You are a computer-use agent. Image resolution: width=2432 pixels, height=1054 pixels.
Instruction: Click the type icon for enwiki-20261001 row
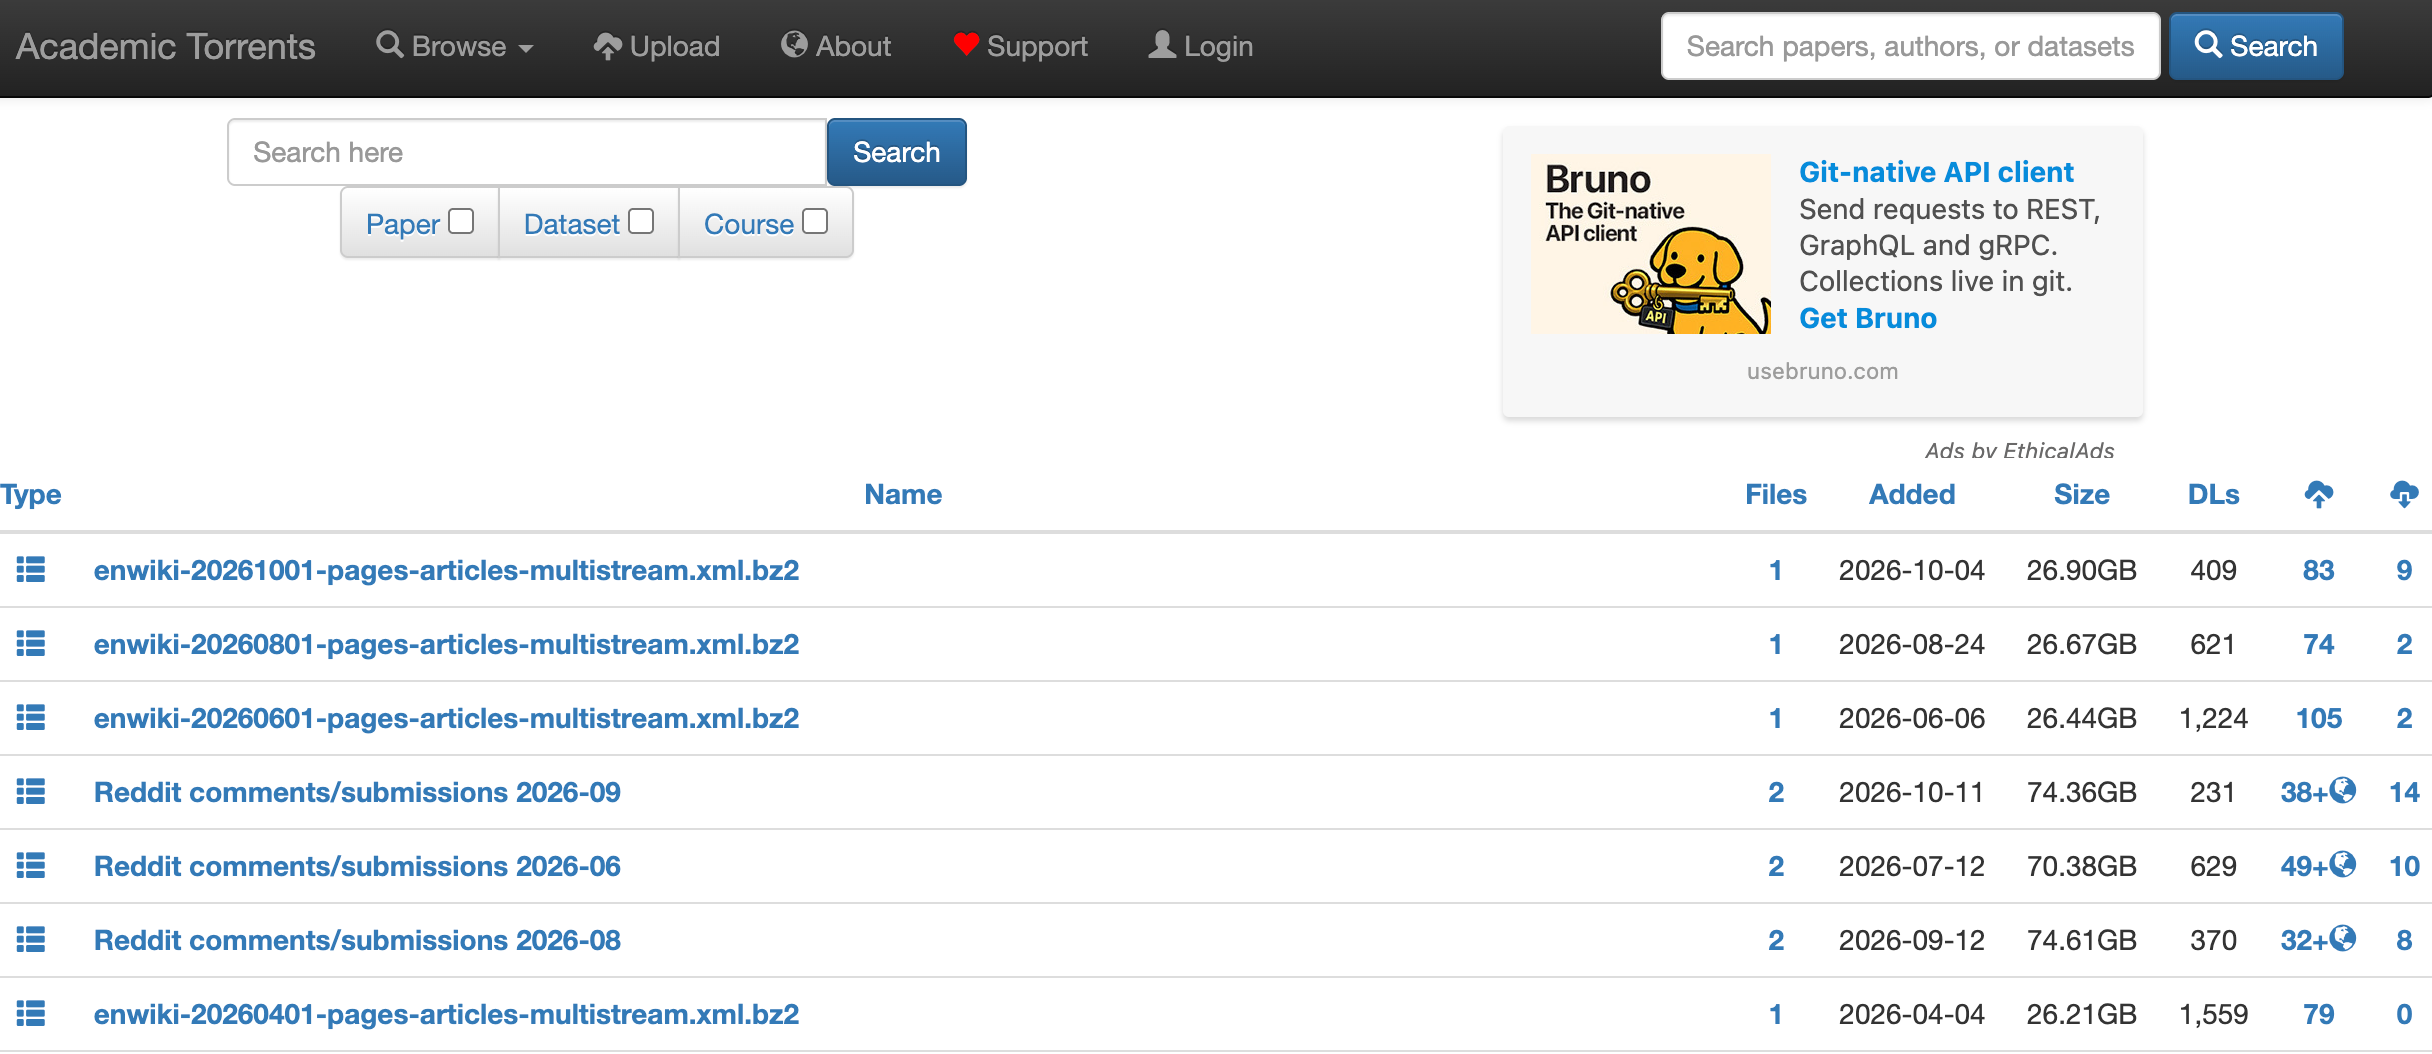click(31, 570)
